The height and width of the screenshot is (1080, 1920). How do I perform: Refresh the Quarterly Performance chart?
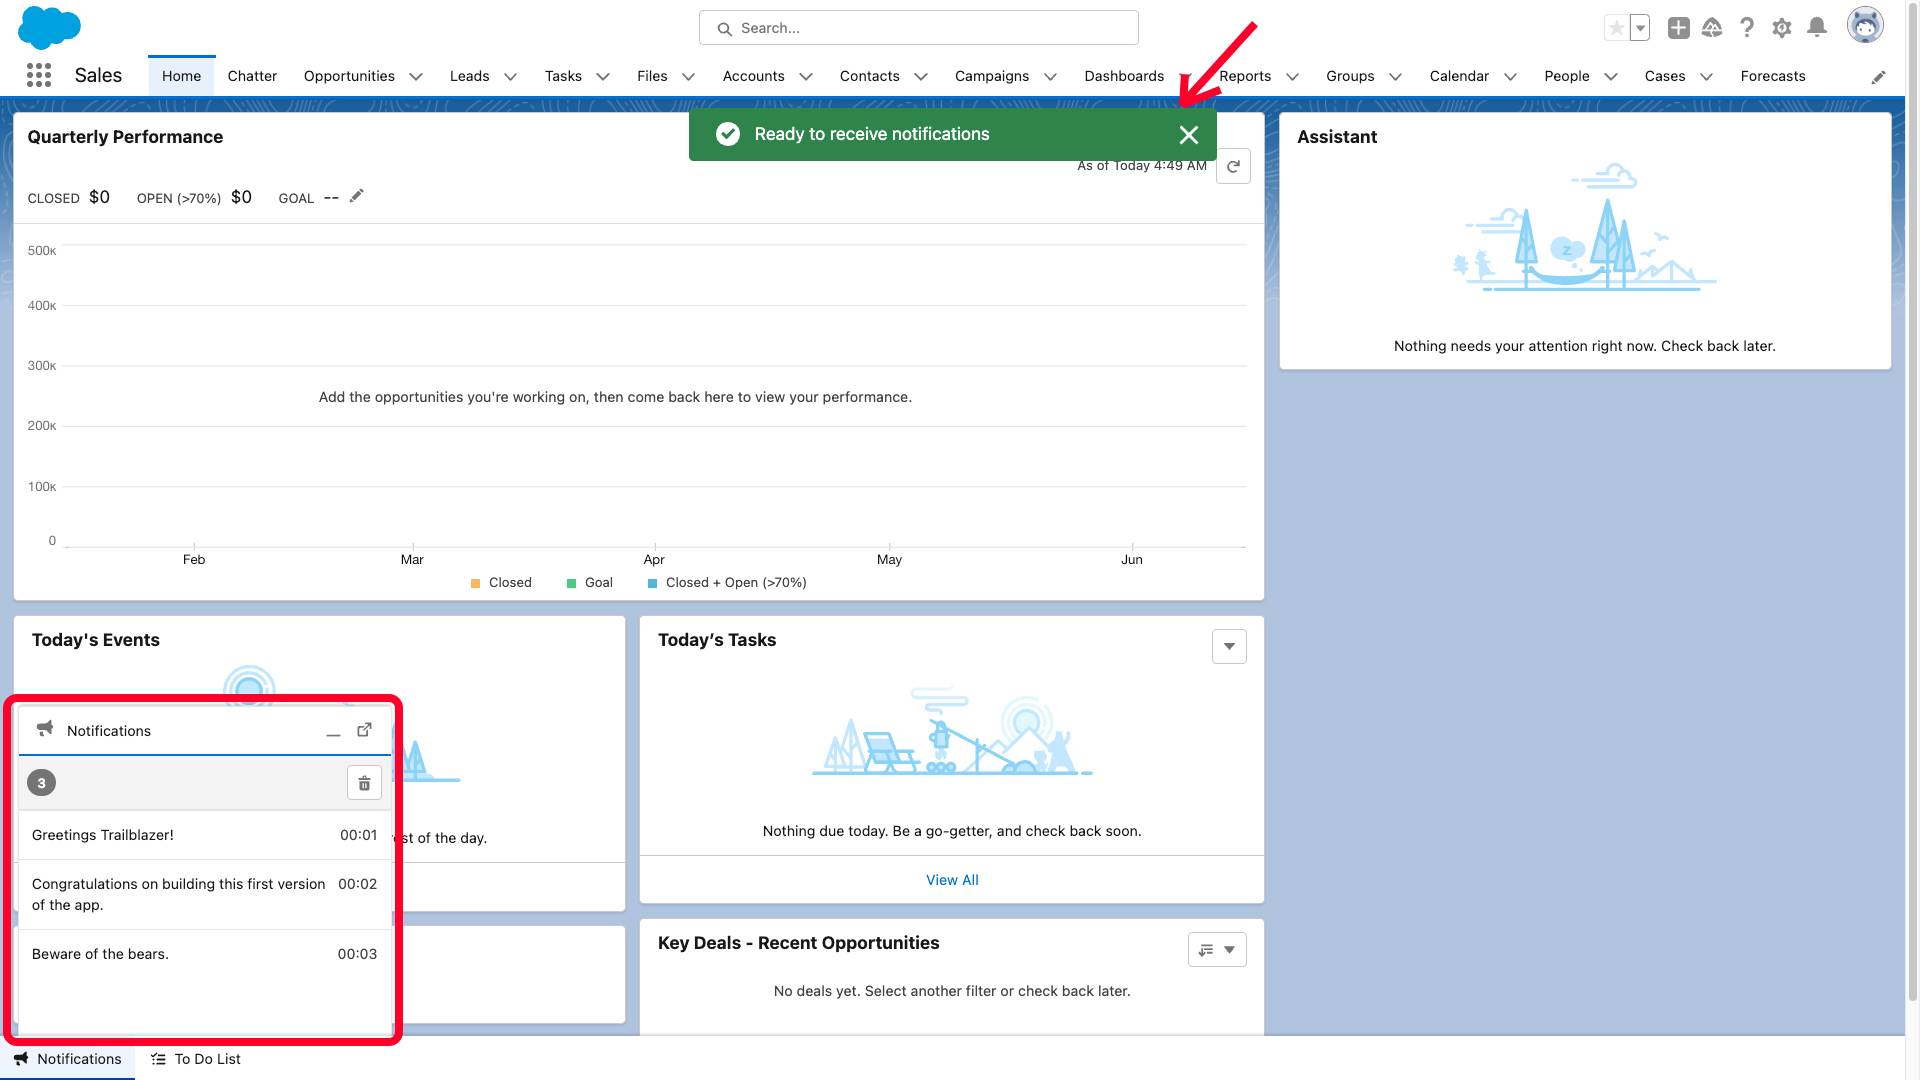pyautogui.click(x=1234, y=167)
